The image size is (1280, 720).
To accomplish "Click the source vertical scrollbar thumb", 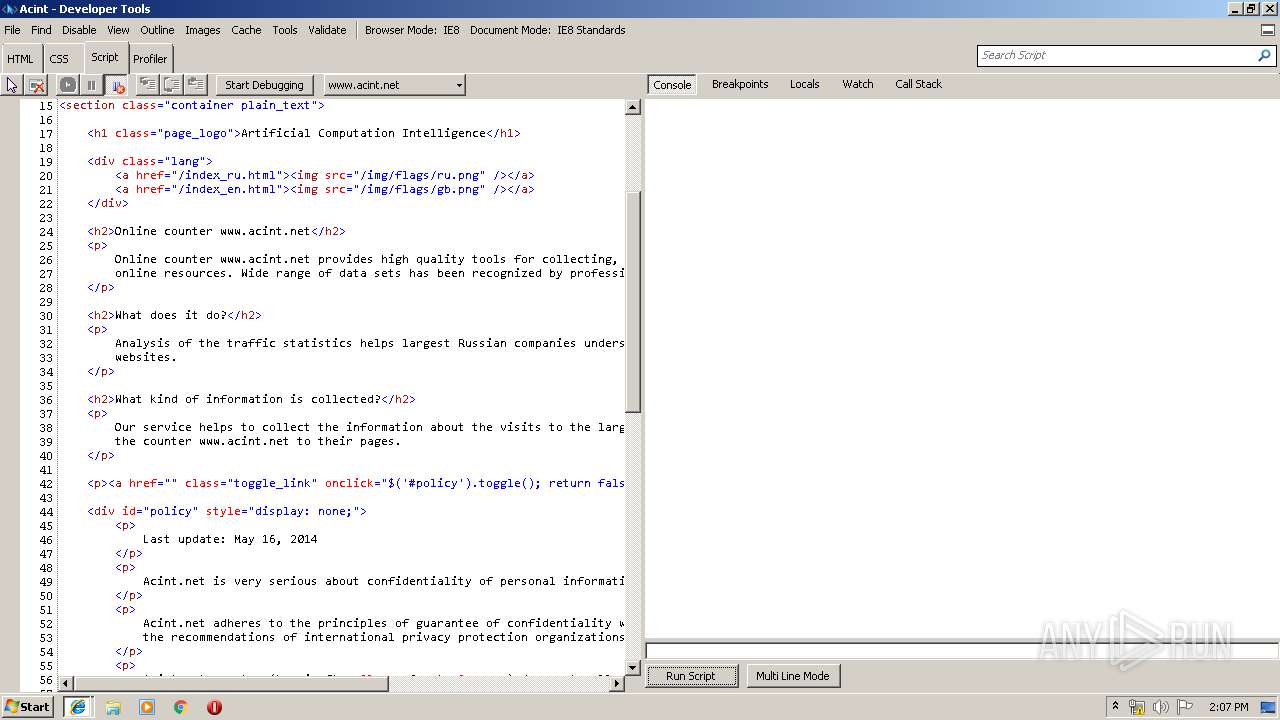I will pyautogui.click(x=633, y=302).
